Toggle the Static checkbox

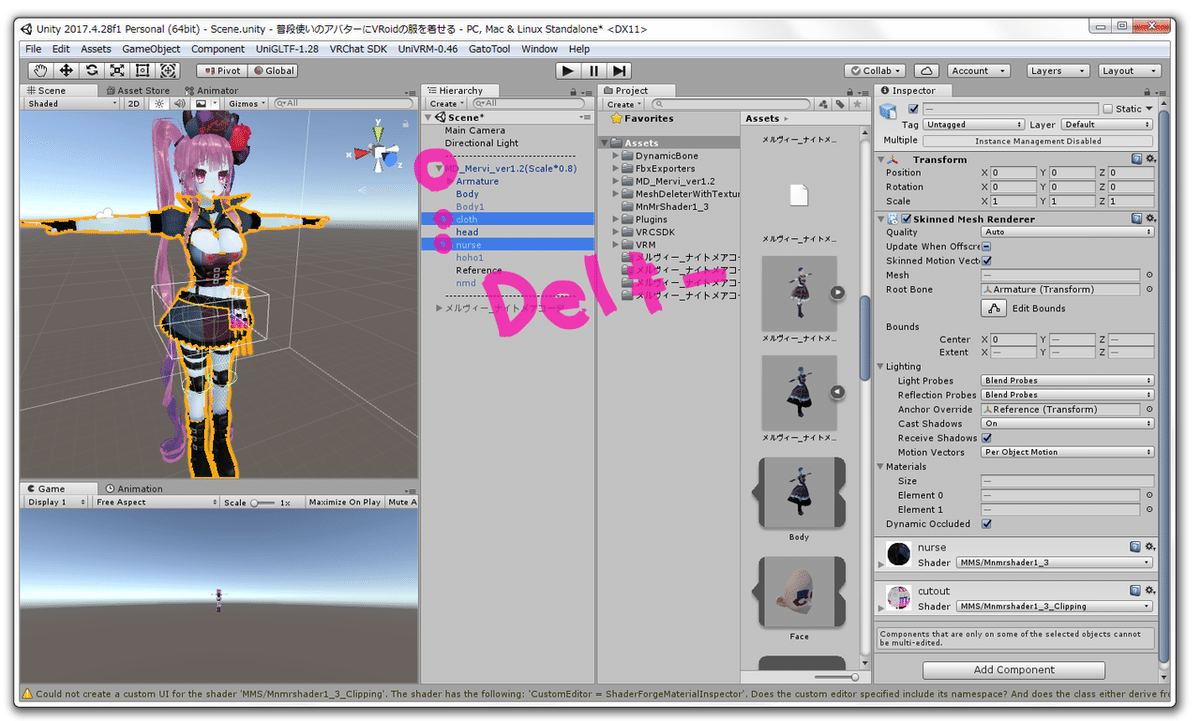(1107, 109)
